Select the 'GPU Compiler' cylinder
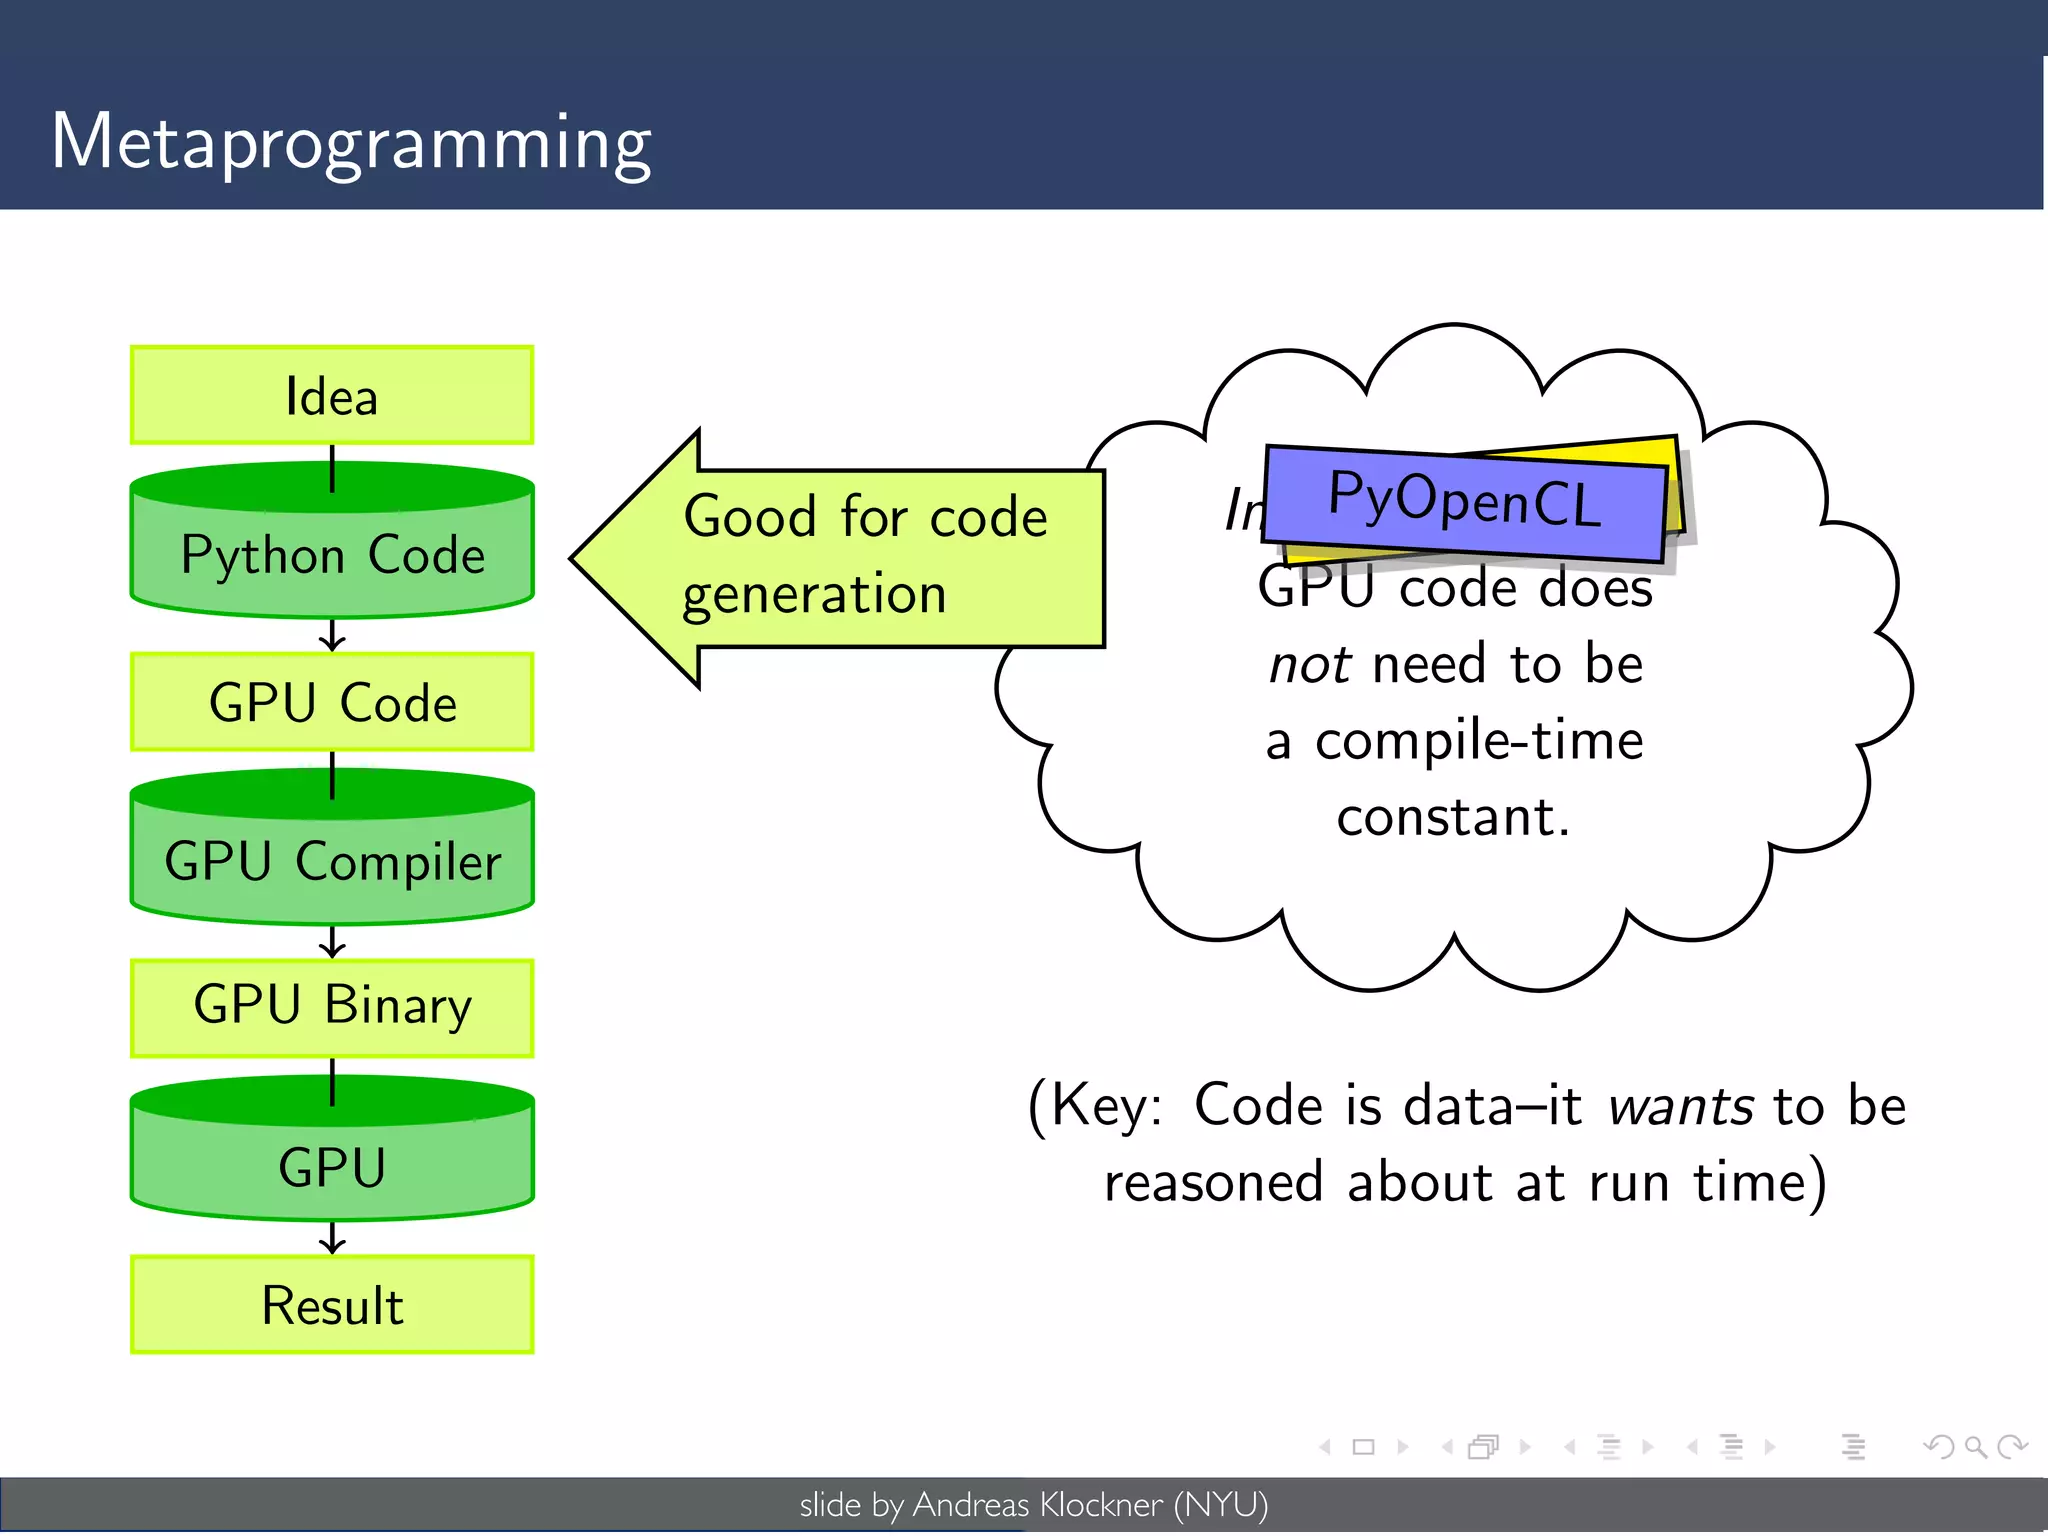 tap(332, 847)
